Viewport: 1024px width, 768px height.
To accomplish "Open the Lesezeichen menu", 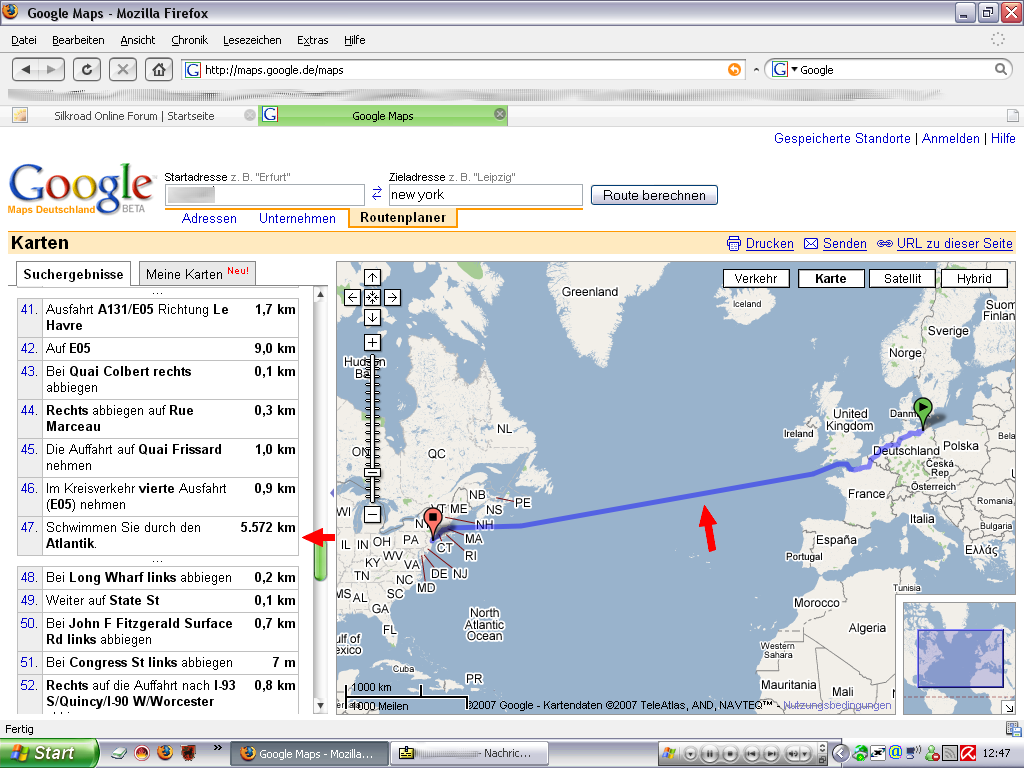I will pyautogui.click(x=252, y=40).
